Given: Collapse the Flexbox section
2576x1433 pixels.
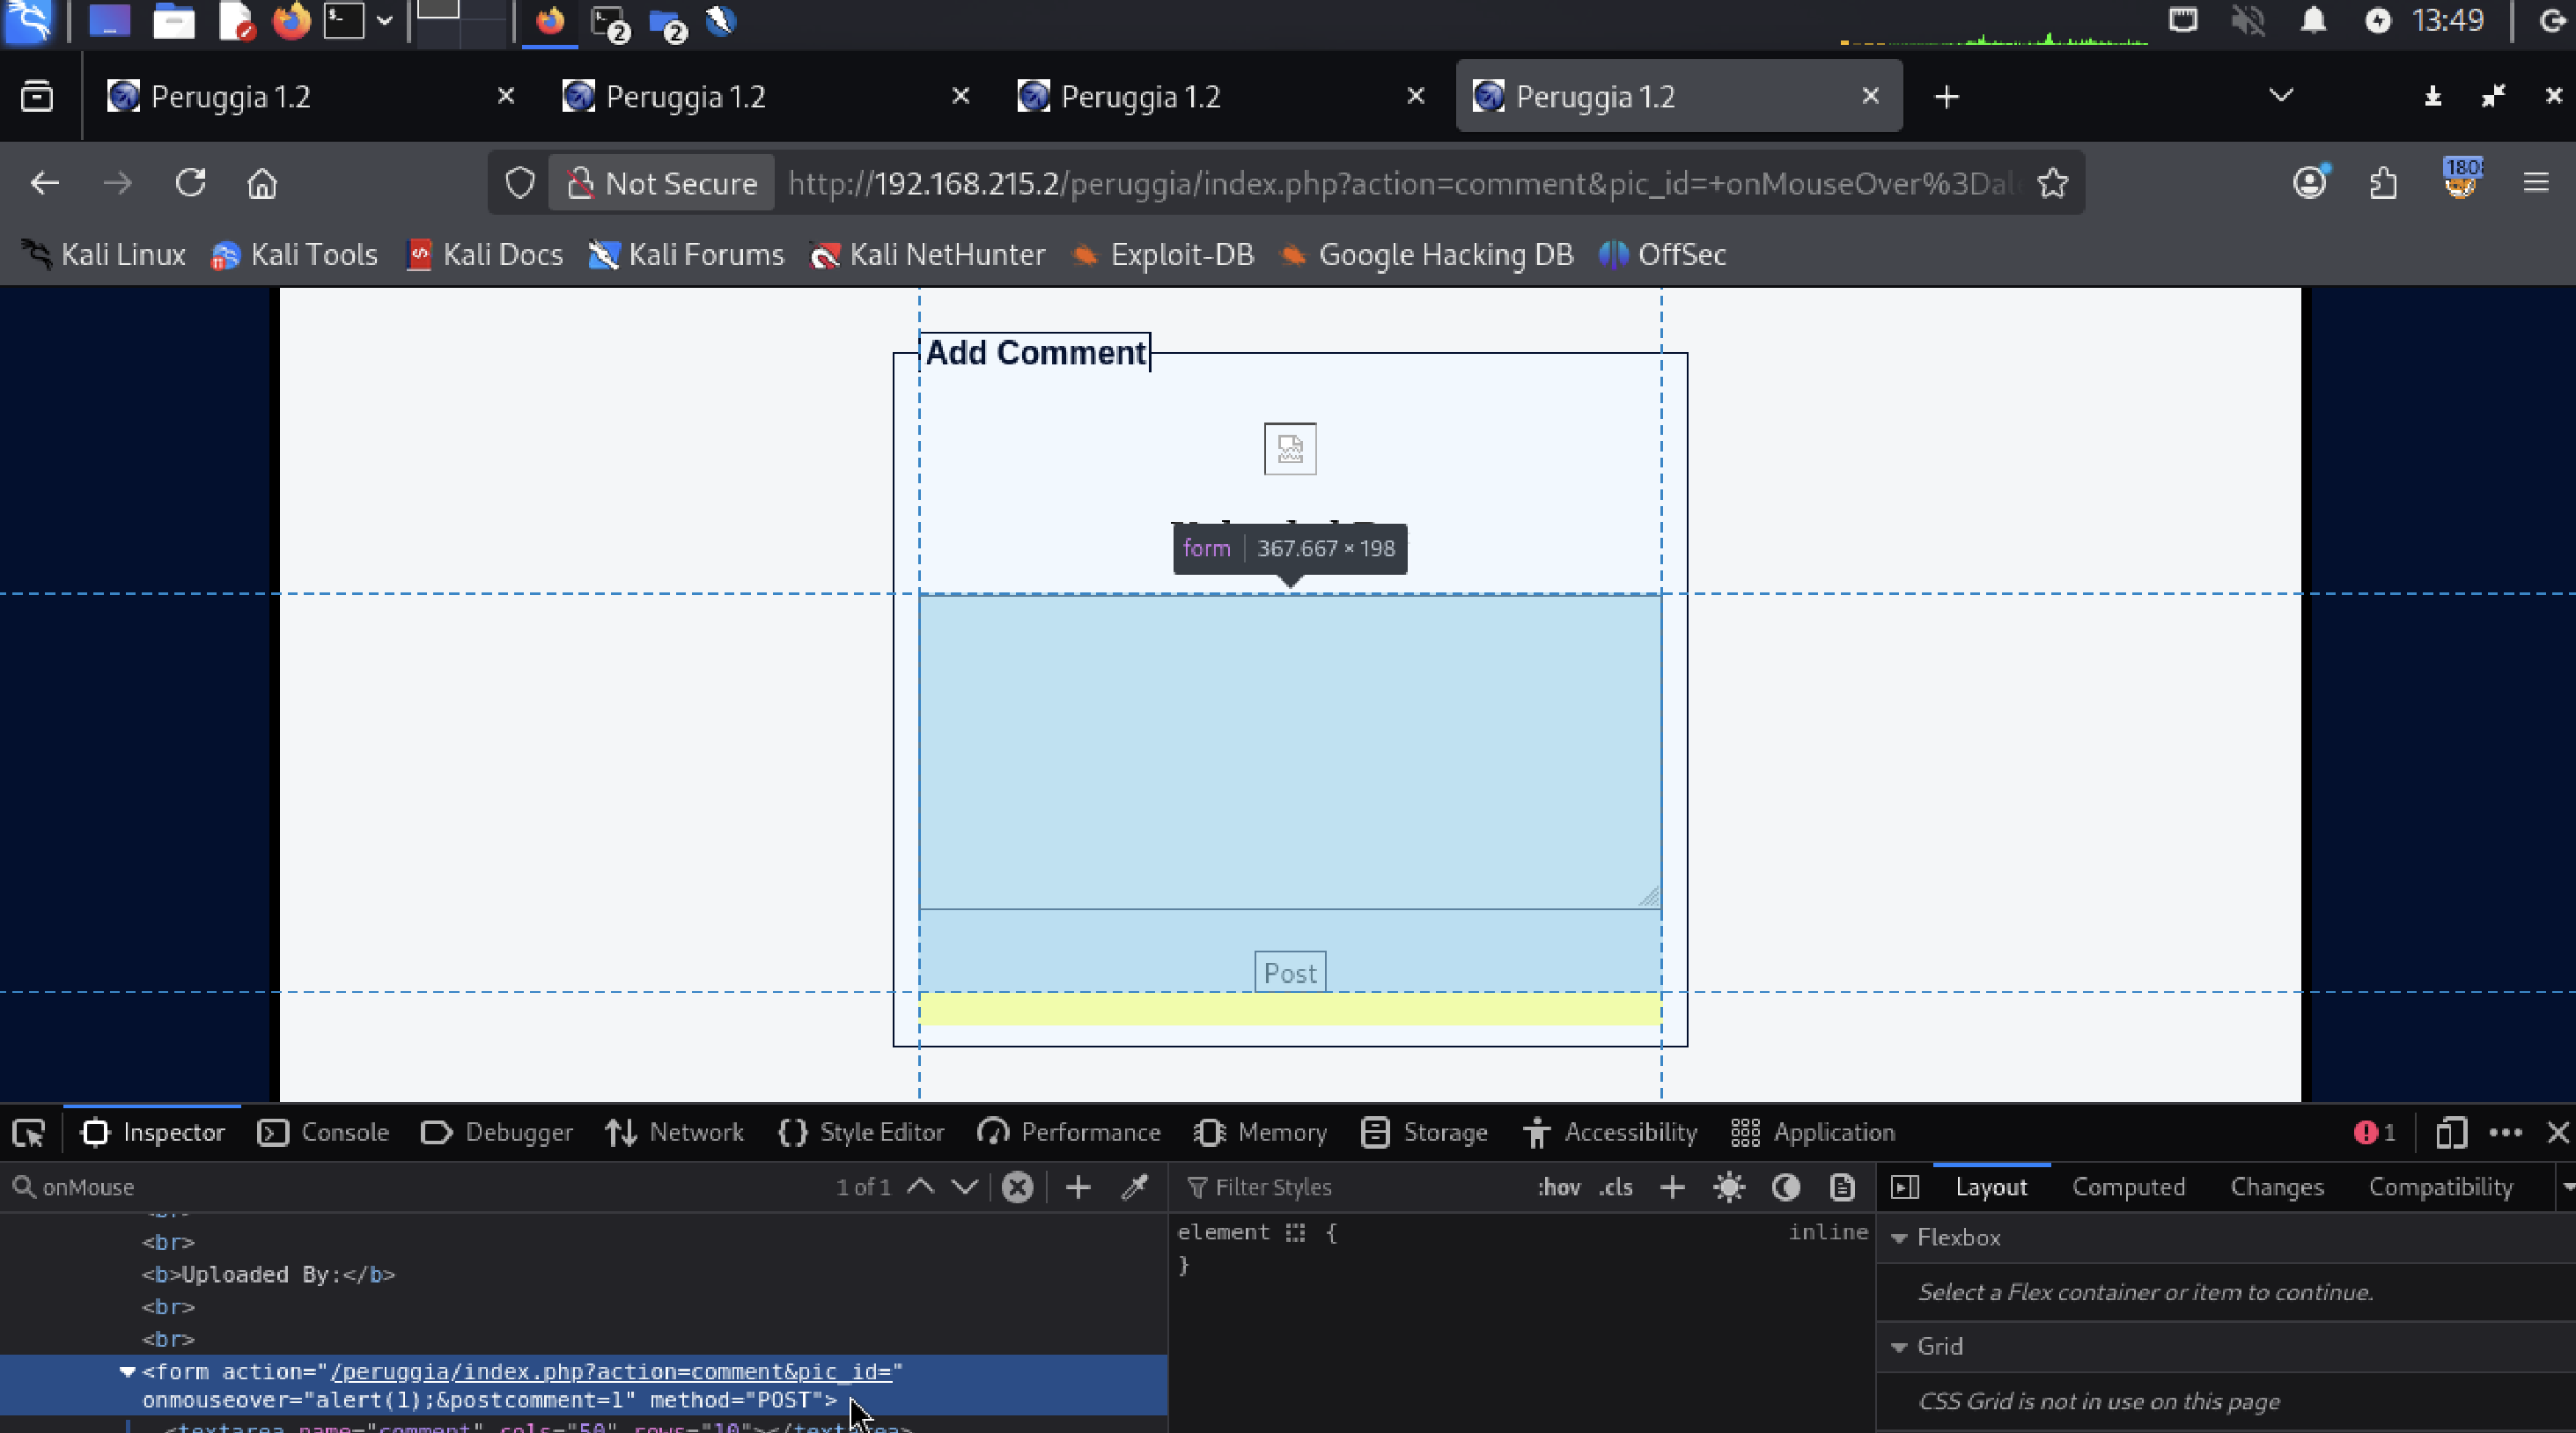Looking at the screenshot, I should point(1899,1238).
